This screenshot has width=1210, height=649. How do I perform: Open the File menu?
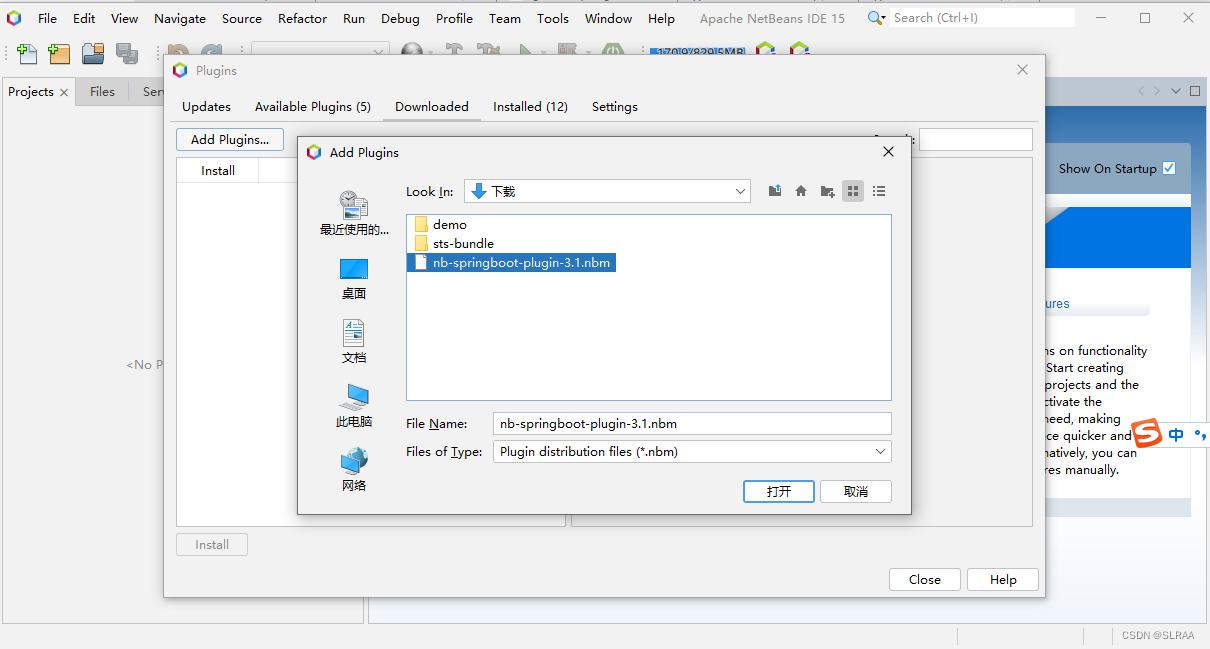pyautogui.click(x=48, y=18)
